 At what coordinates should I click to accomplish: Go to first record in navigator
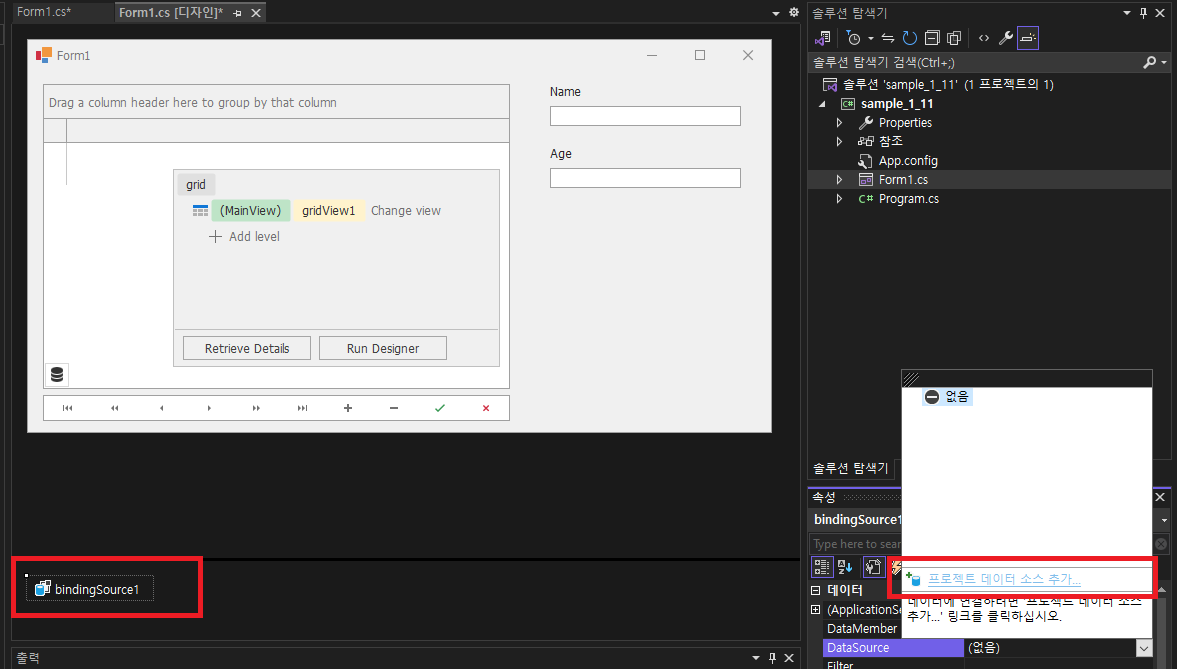pos(68,408)
